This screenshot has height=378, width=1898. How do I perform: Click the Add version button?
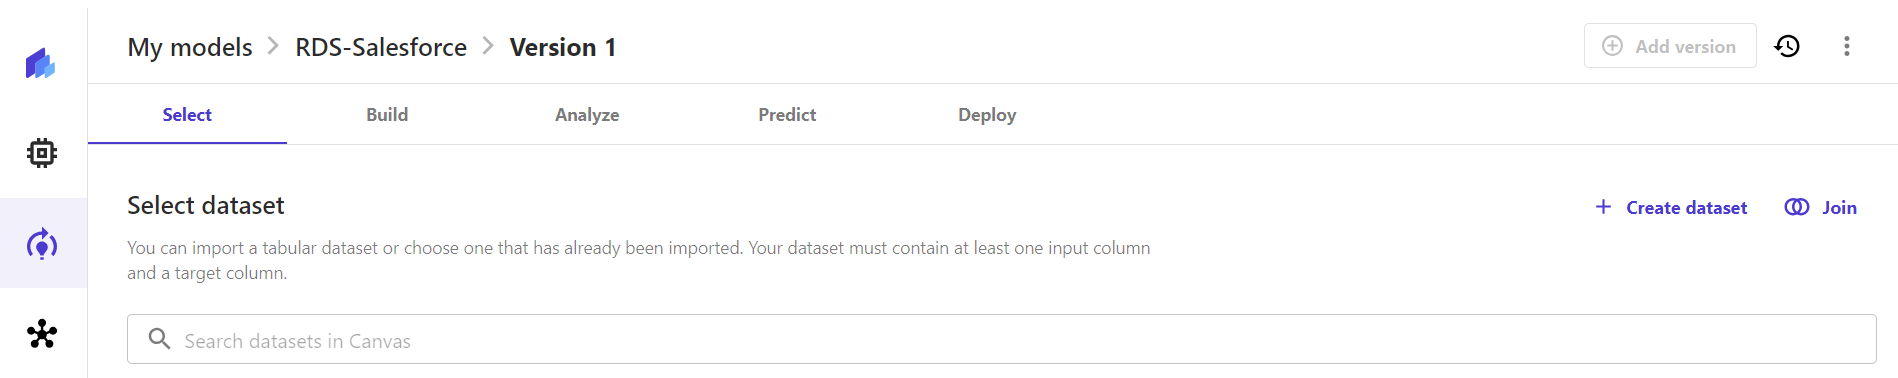coord(1670,46)
